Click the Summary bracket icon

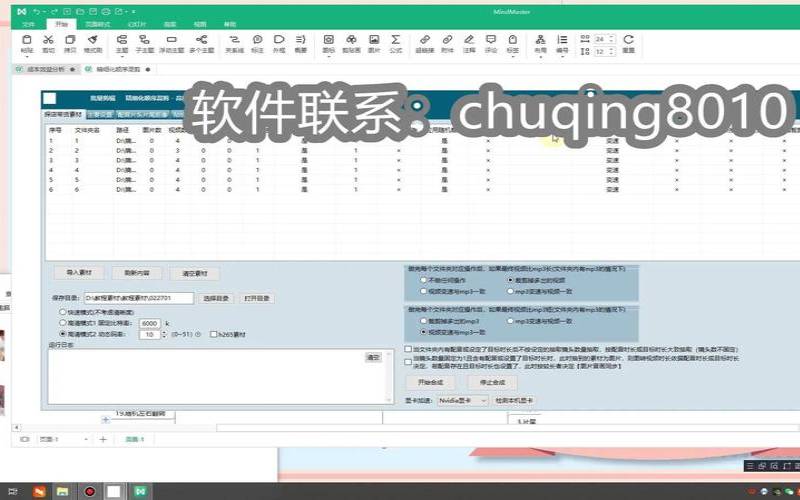click(301, 40)
